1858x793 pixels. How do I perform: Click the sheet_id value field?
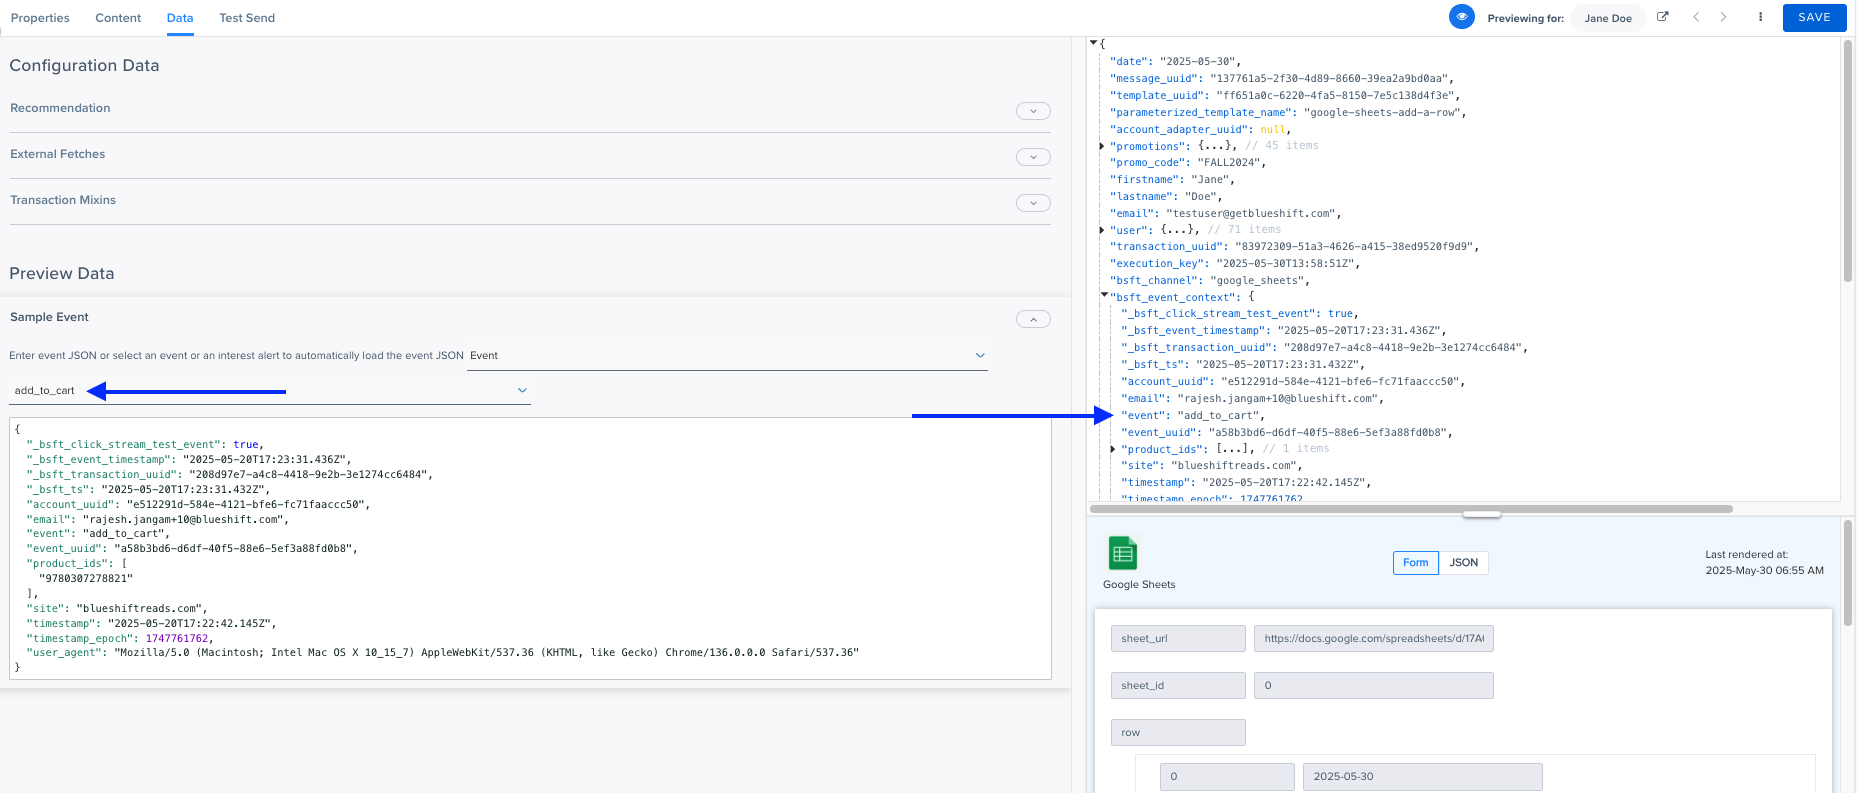[1373, 685]
